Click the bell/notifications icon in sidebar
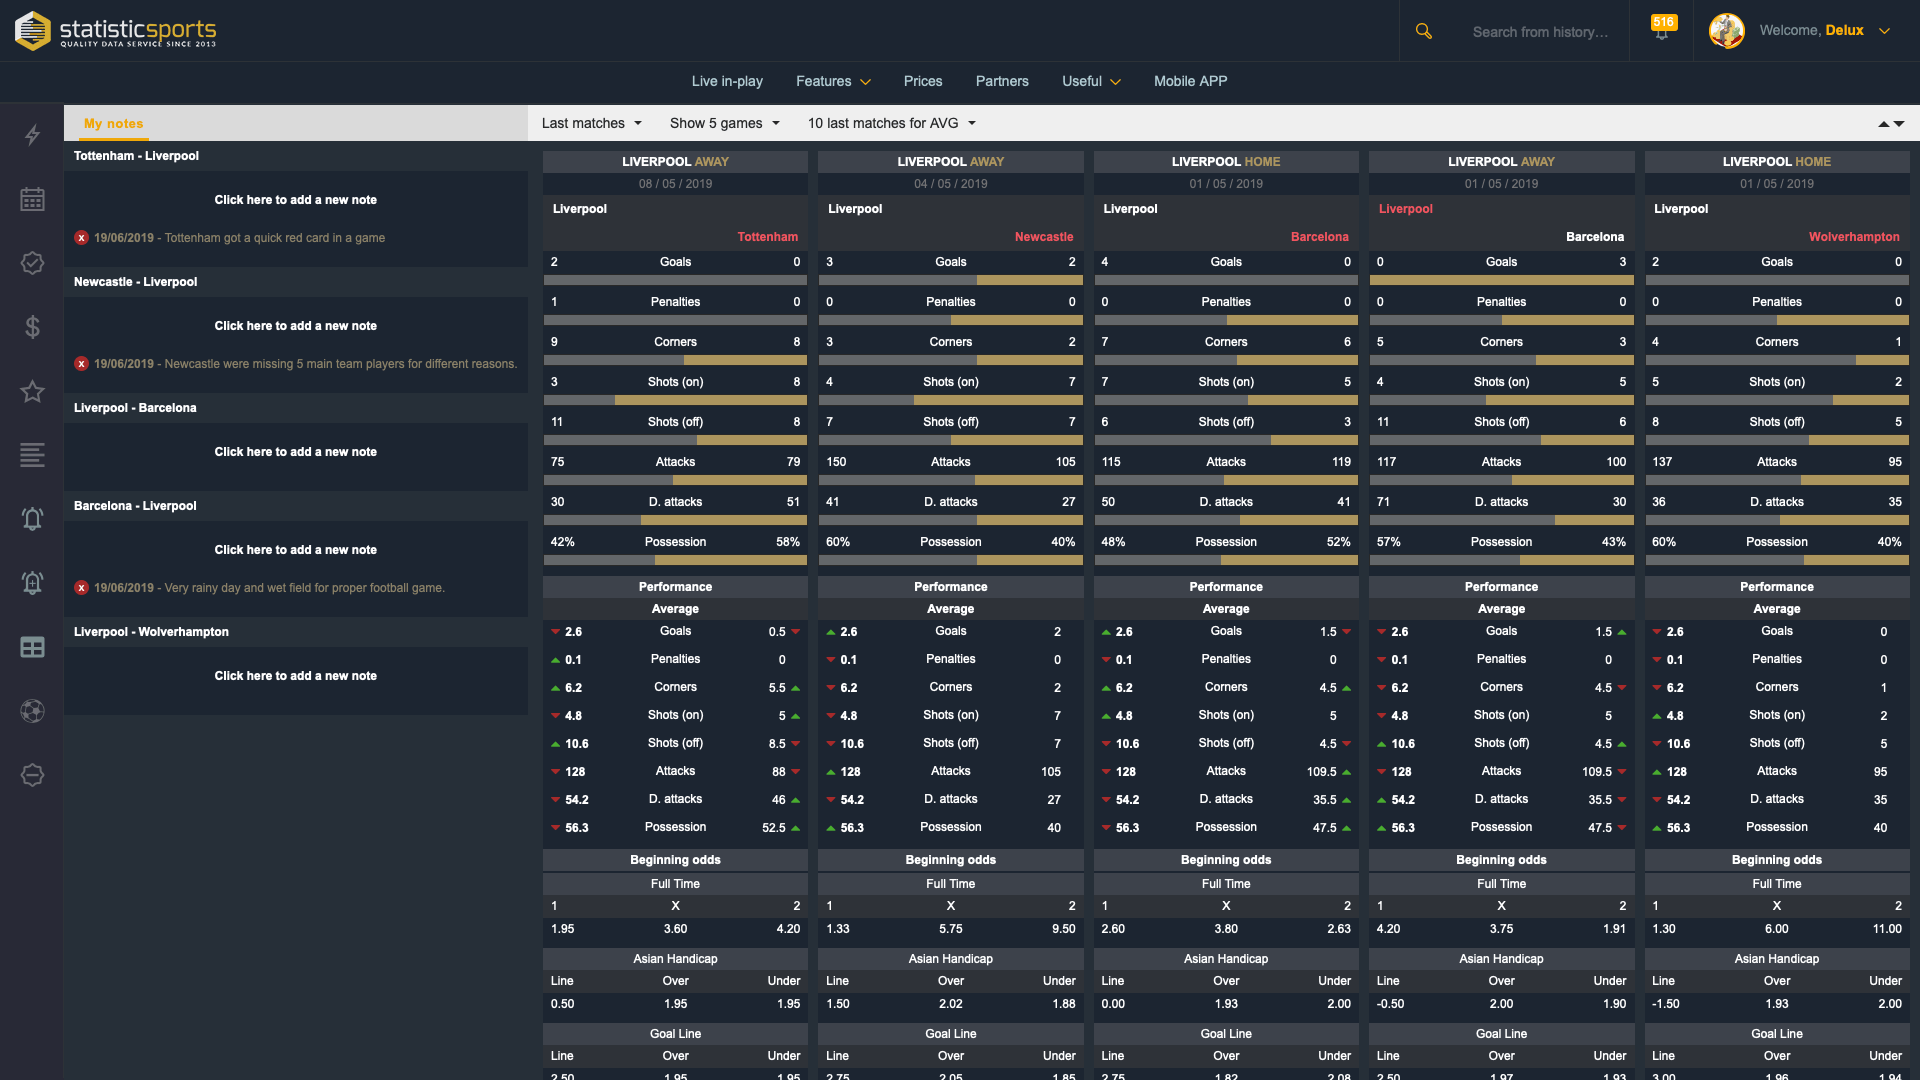Screen dimensions: 1920x1080 pyautogui.click(x=32, y=517)
